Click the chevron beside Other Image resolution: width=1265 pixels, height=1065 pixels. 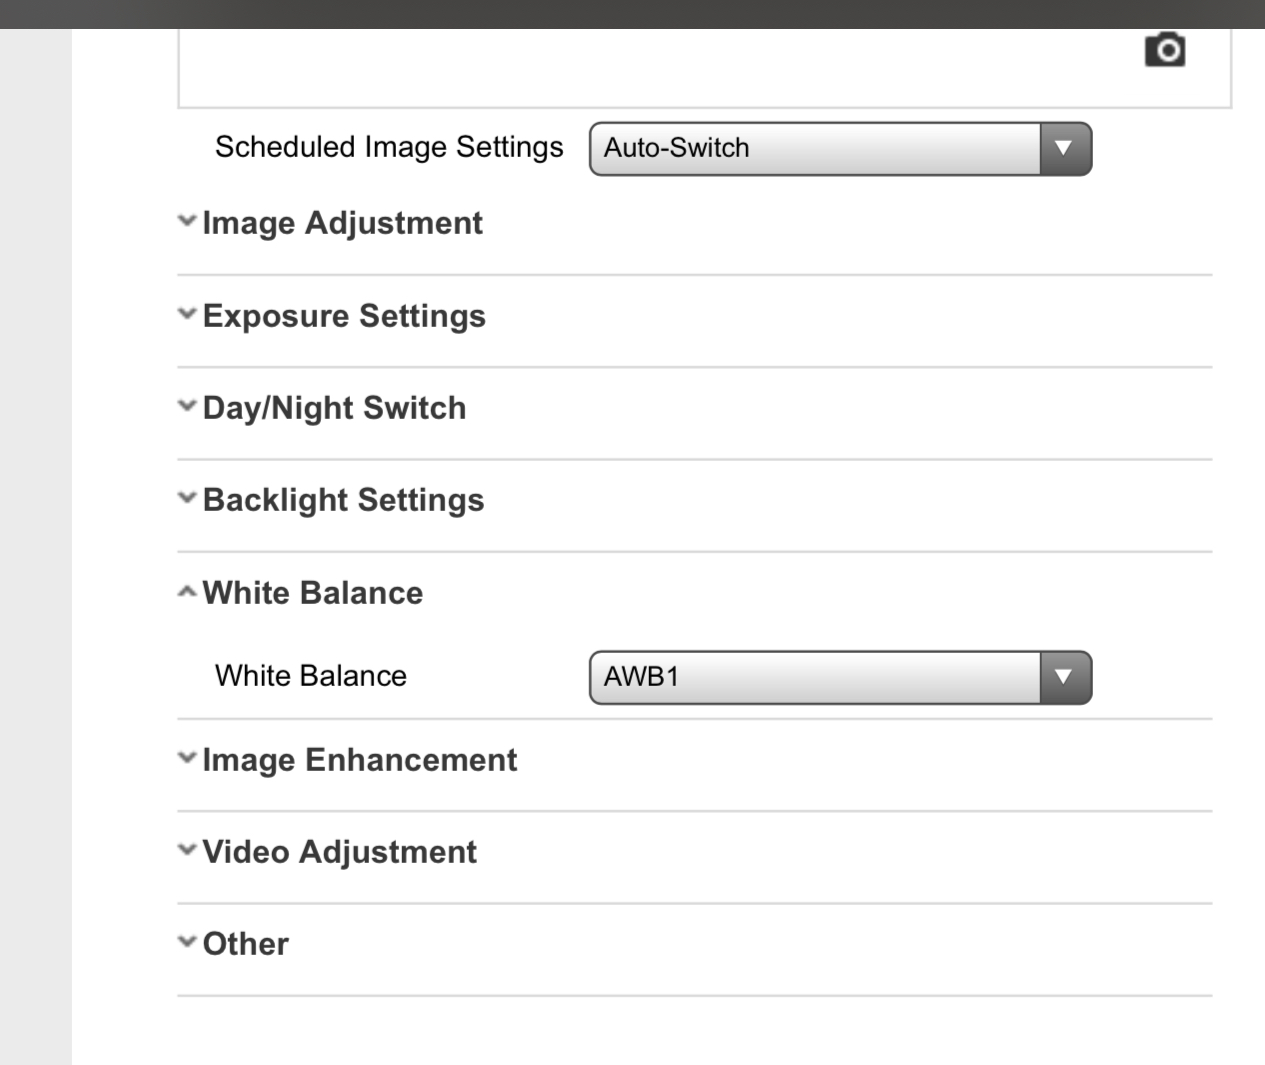187,942
